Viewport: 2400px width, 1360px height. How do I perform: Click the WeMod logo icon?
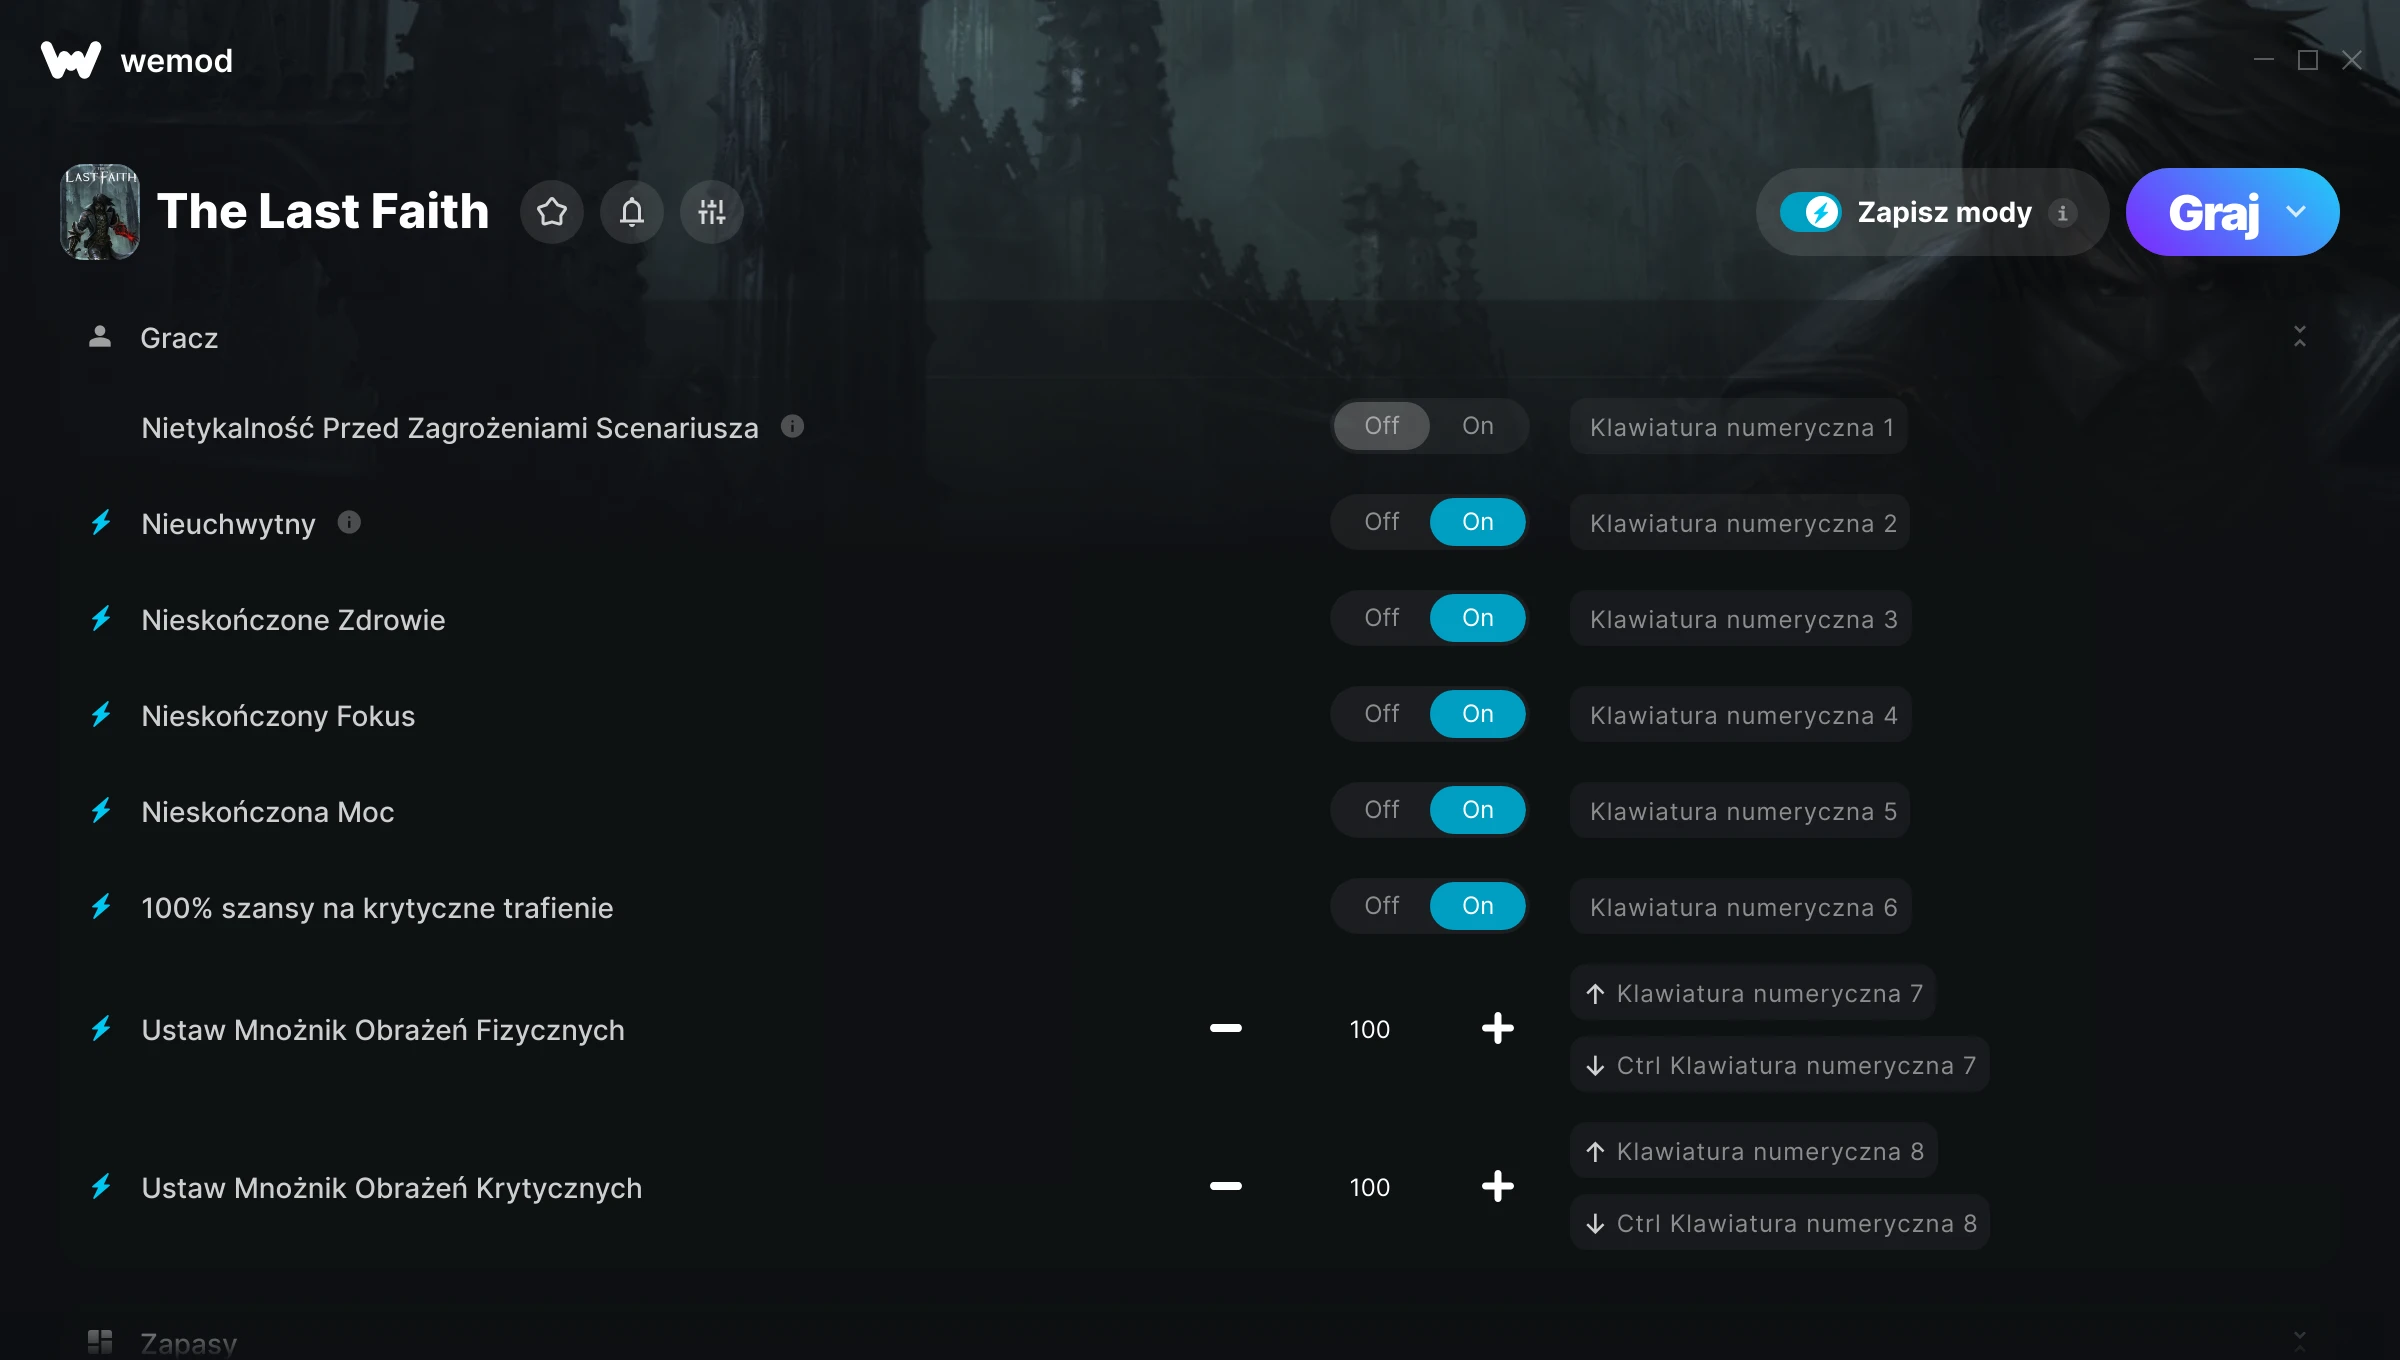[71, 60]
